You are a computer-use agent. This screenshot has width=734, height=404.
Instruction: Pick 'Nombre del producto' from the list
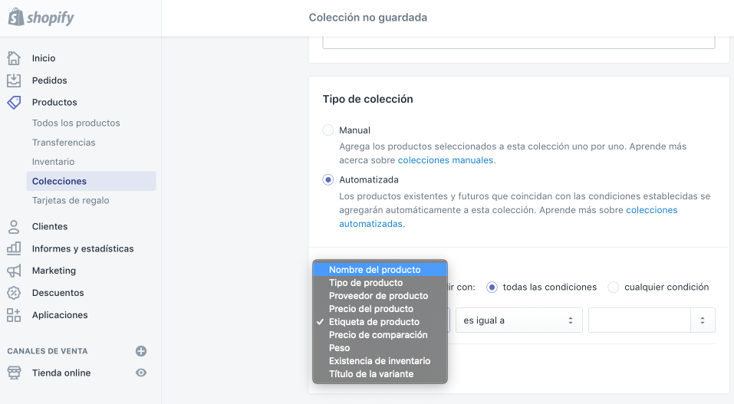[375, 270]
